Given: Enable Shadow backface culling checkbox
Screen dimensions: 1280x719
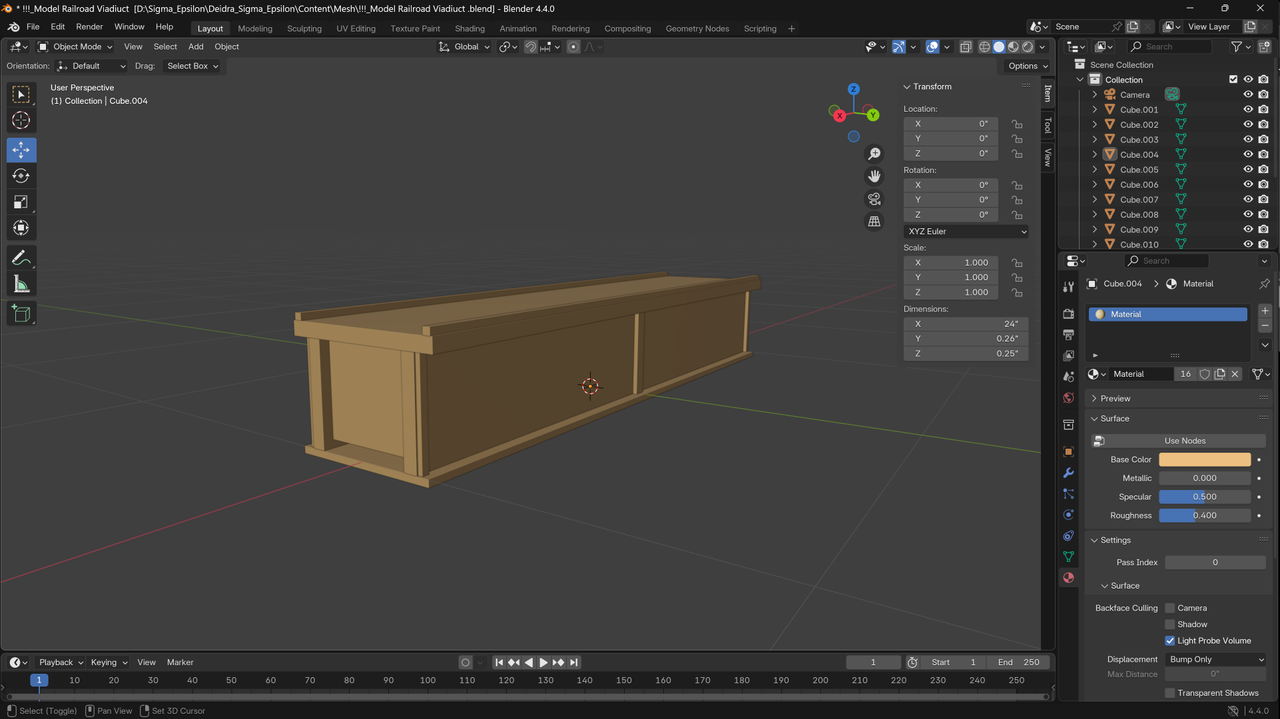Looking at the screenshot, I should 1170,624.
